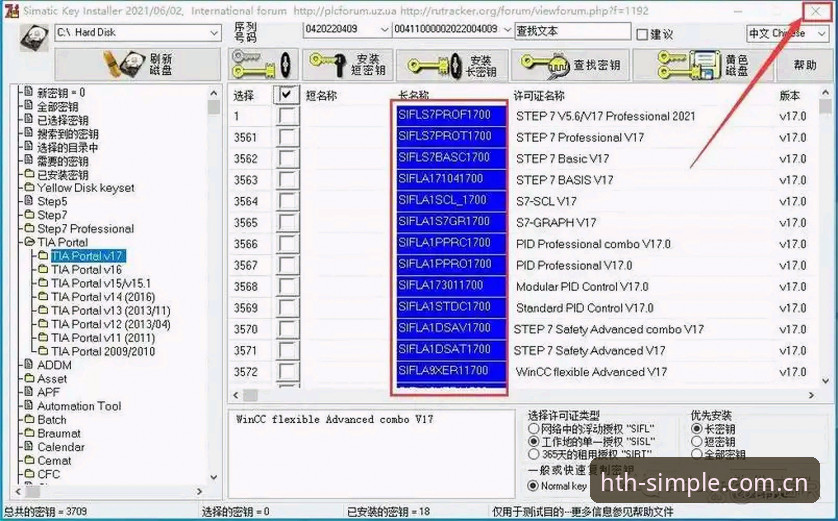Open the 中文 Chinese language dropdown
Image resolution: width=838 pixels, height=521 pixels.
pos(821,34)
